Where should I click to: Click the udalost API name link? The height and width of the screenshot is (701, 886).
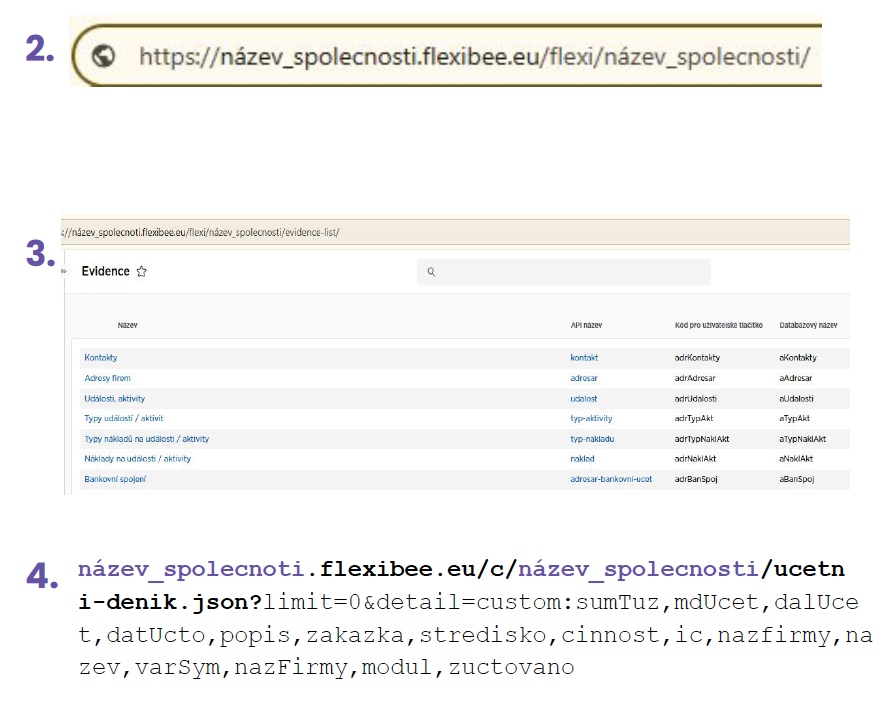584,398
